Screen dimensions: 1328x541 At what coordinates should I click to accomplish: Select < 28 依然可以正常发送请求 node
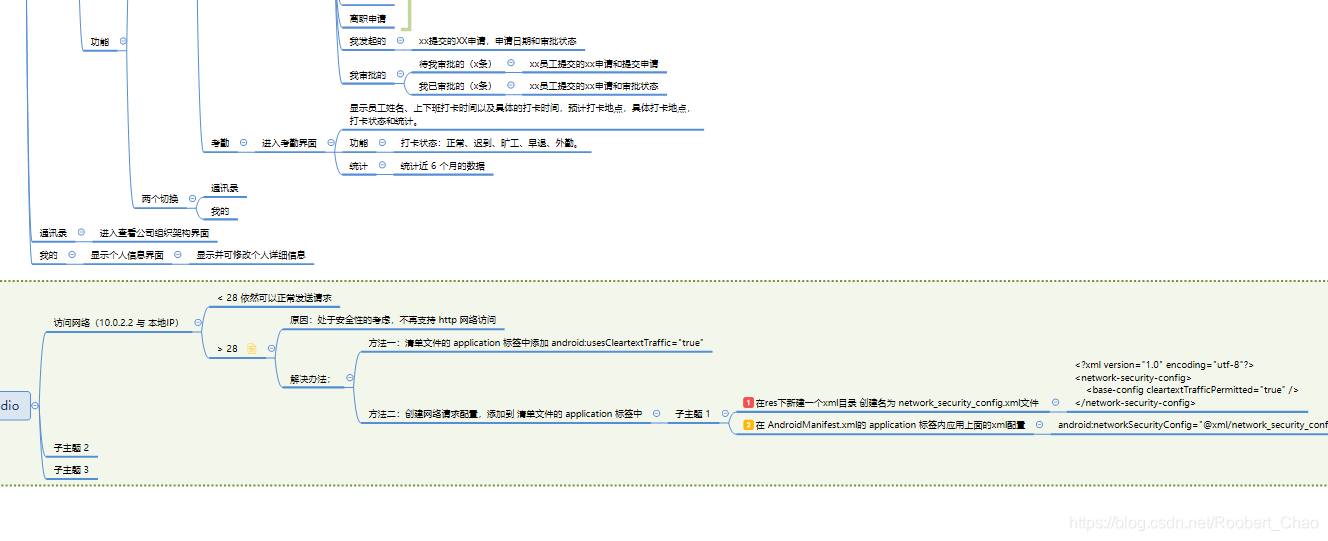pyautogui.click(x=274, y=298)
